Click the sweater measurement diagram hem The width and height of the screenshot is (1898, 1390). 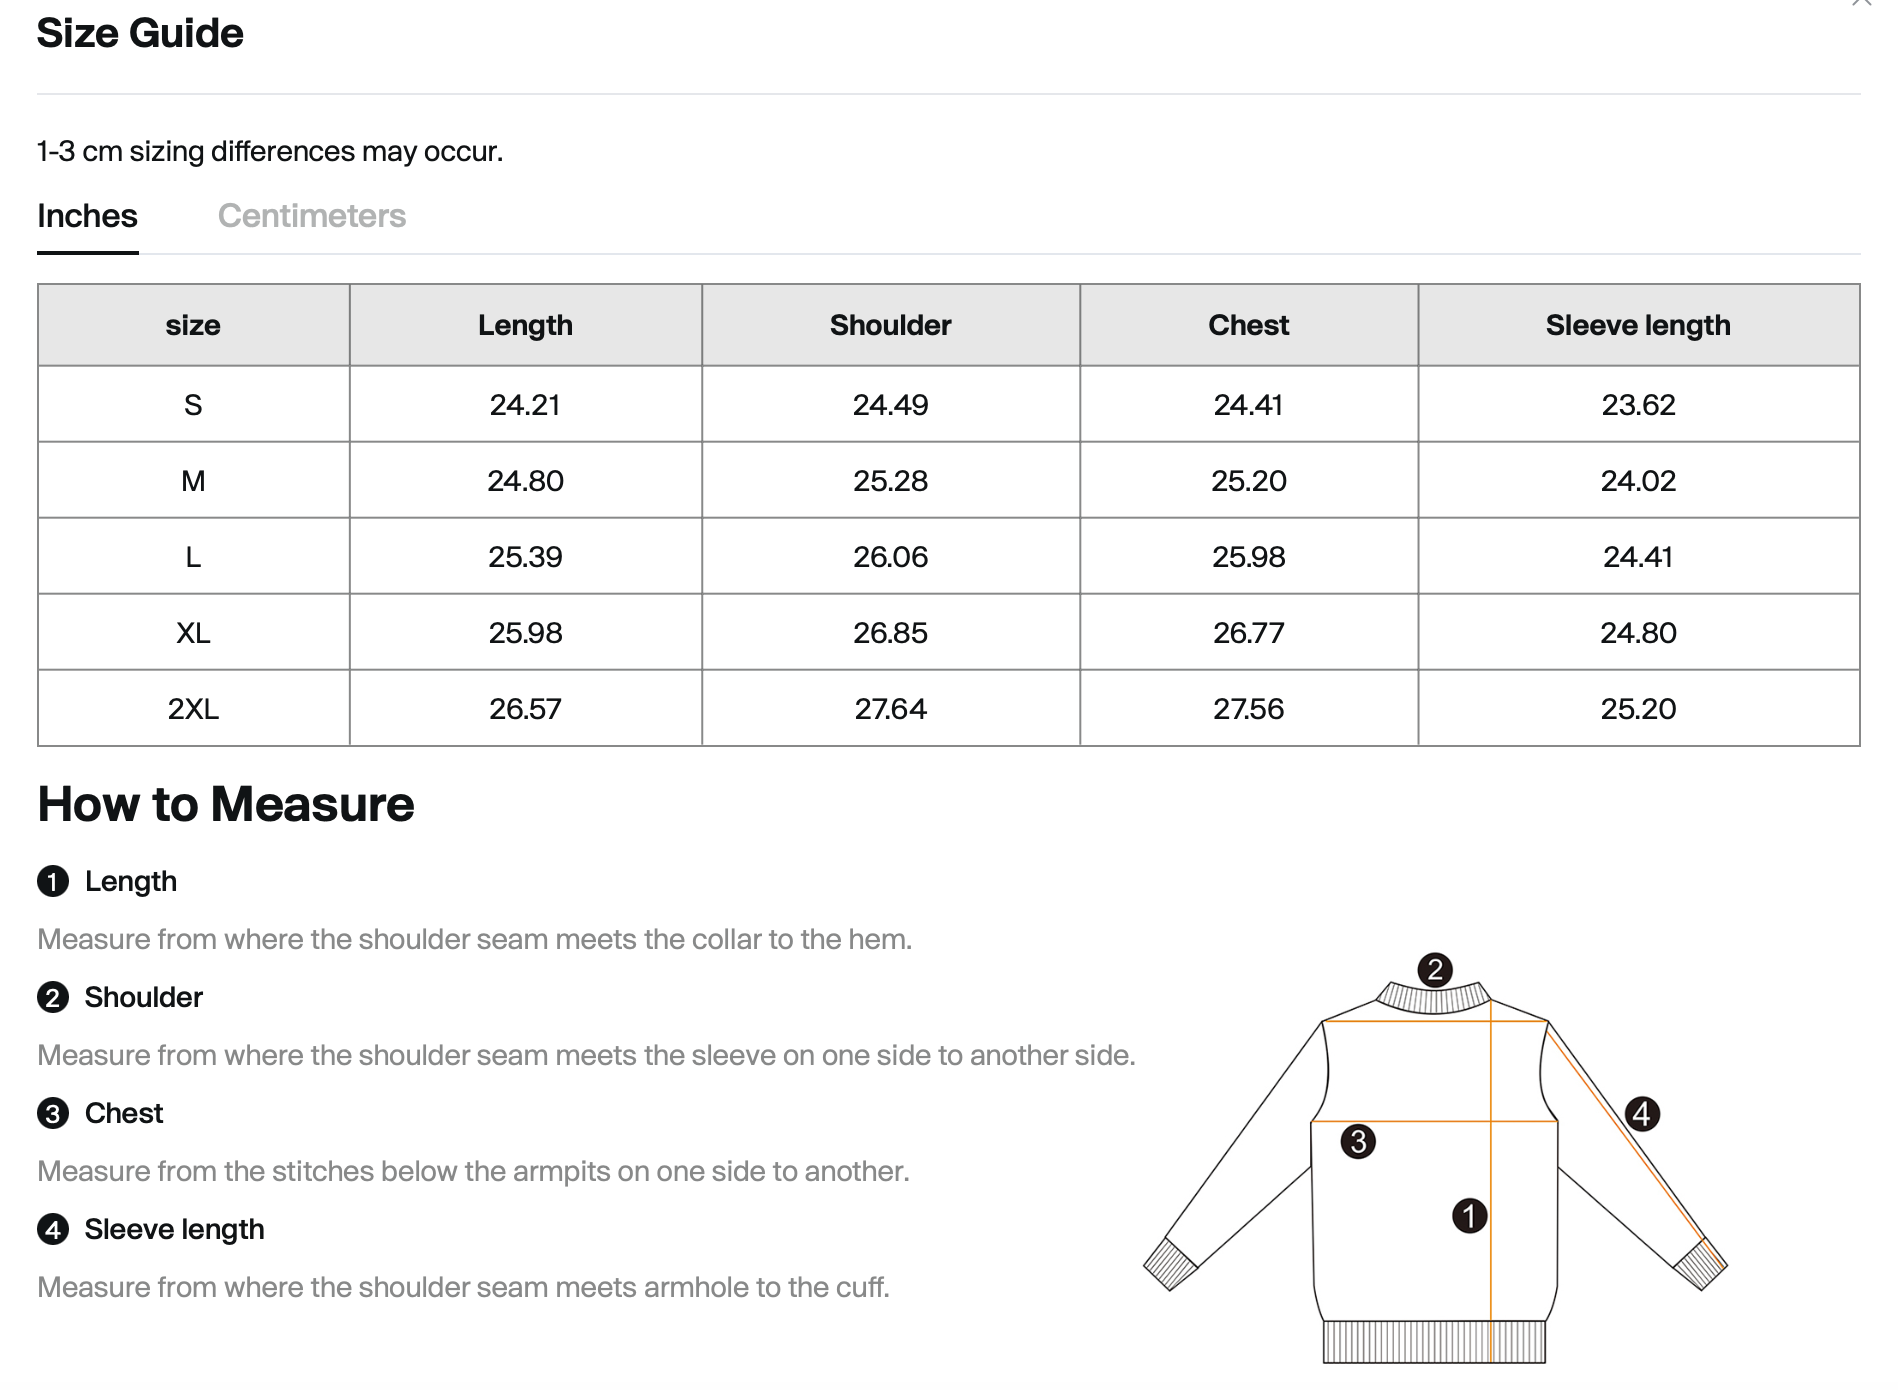pyautogui.click(x=1434, y=1342)
